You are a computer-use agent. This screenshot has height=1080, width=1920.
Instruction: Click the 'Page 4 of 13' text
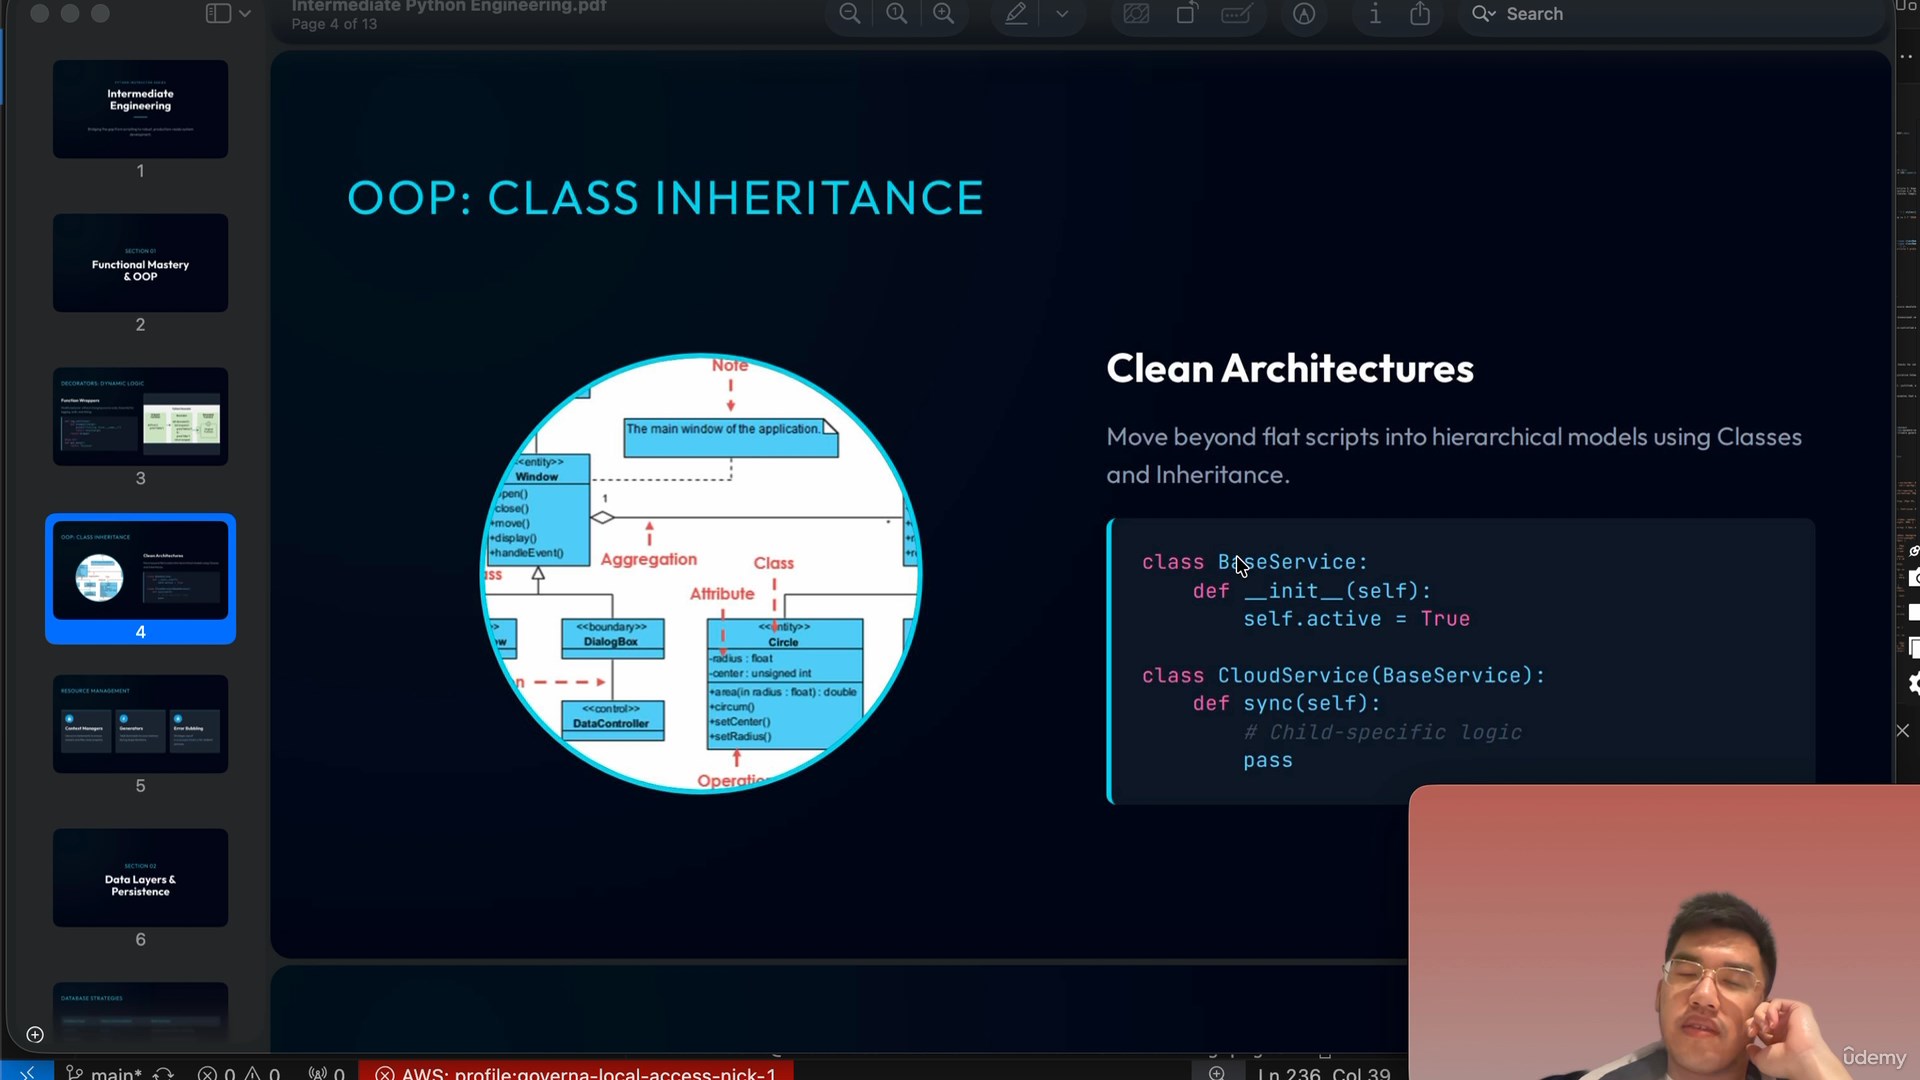pyautogui.click(x=334, y=24)
